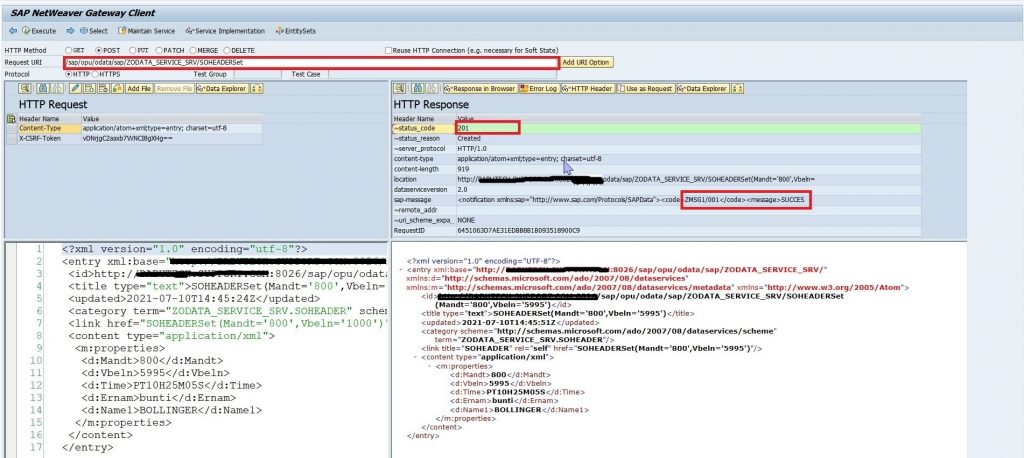
Task: Click the HTTP Header button
Action: click(x=588, y=88)
